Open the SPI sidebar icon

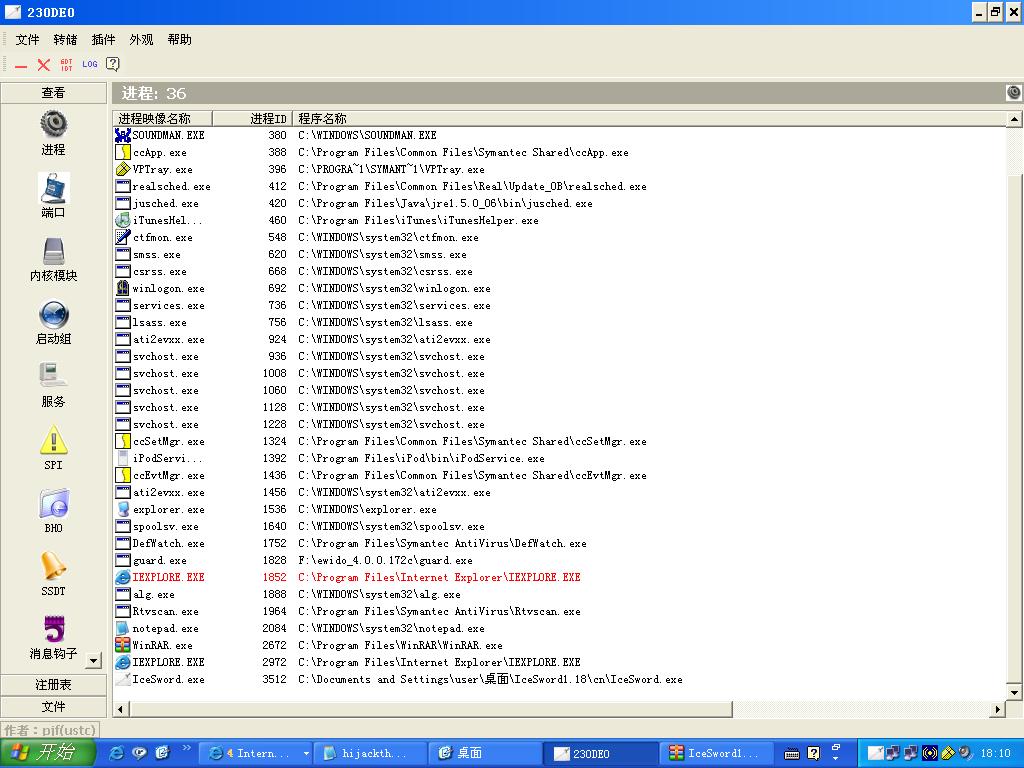pyautogui.click(x=53, y=440)
